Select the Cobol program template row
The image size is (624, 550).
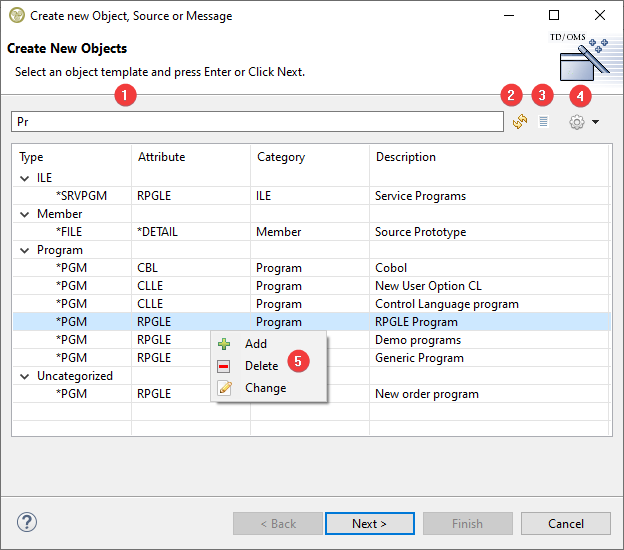click(x=390, y=268)
